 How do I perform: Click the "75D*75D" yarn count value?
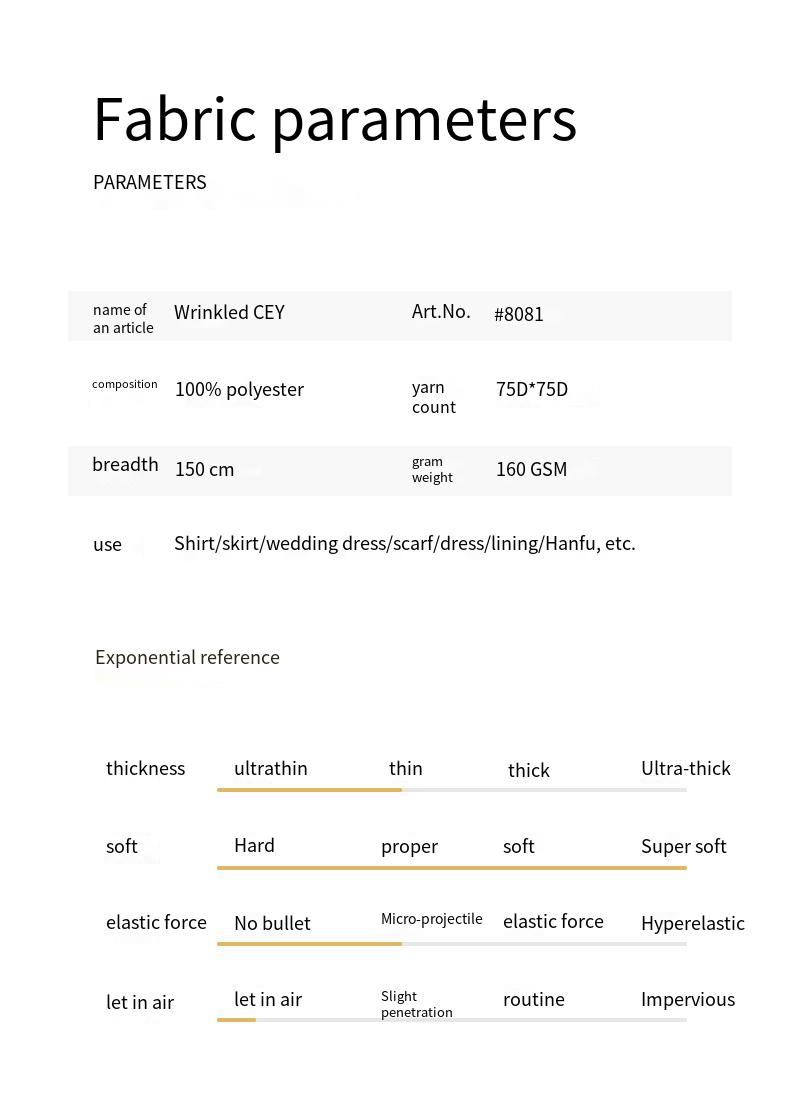(532, 389)
